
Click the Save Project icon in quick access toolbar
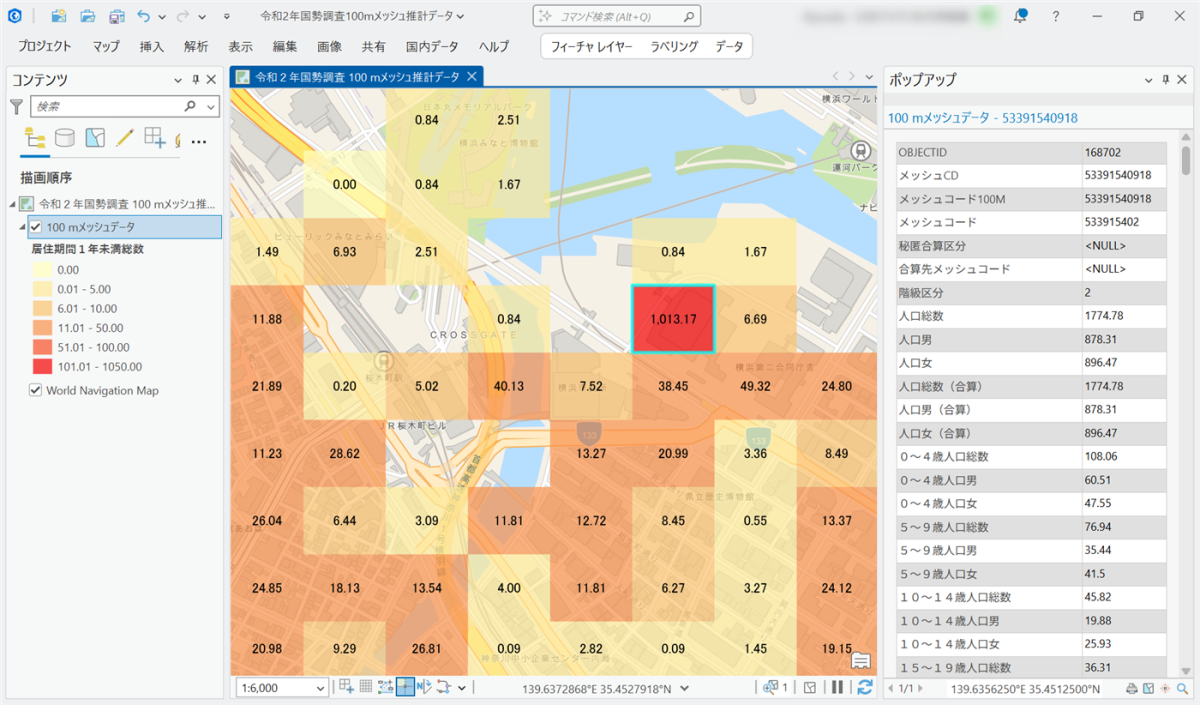point(117,17)
